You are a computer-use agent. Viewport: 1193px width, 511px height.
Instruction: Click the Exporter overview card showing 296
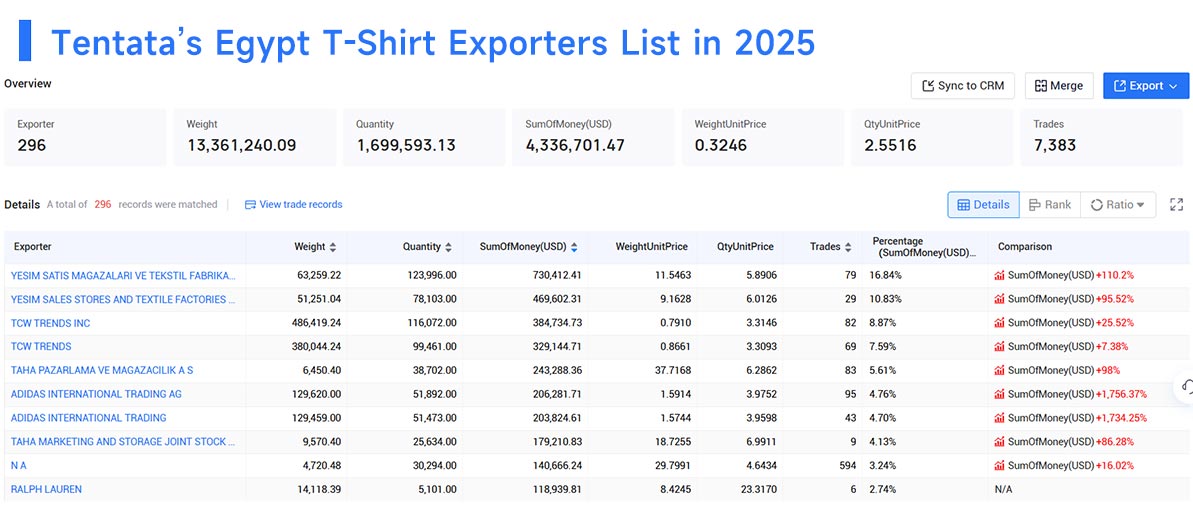point(85,137)
